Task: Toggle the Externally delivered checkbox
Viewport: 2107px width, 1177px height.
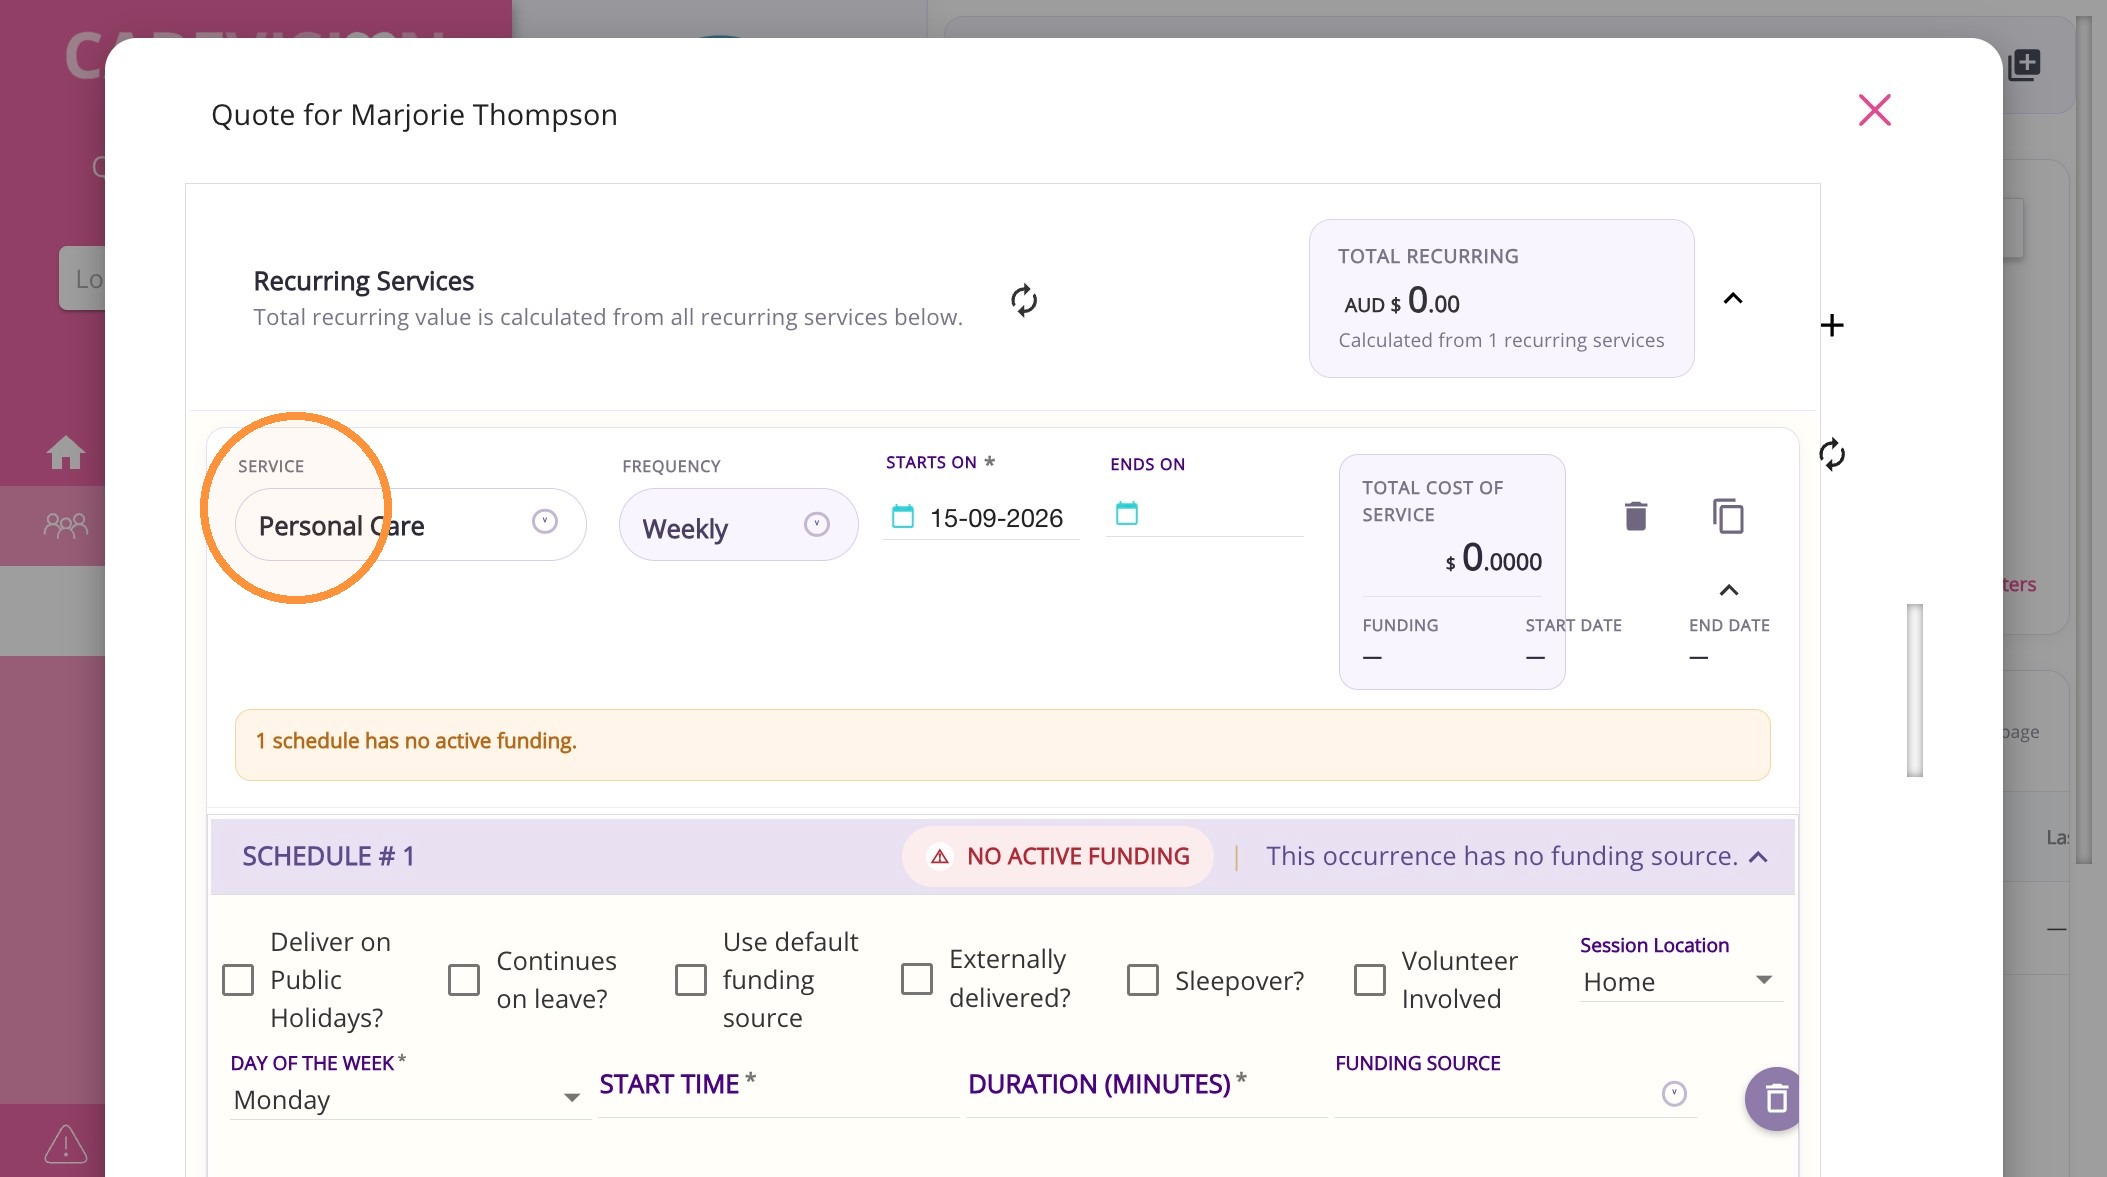Action: pyautogui.click(x=917, y=979)
